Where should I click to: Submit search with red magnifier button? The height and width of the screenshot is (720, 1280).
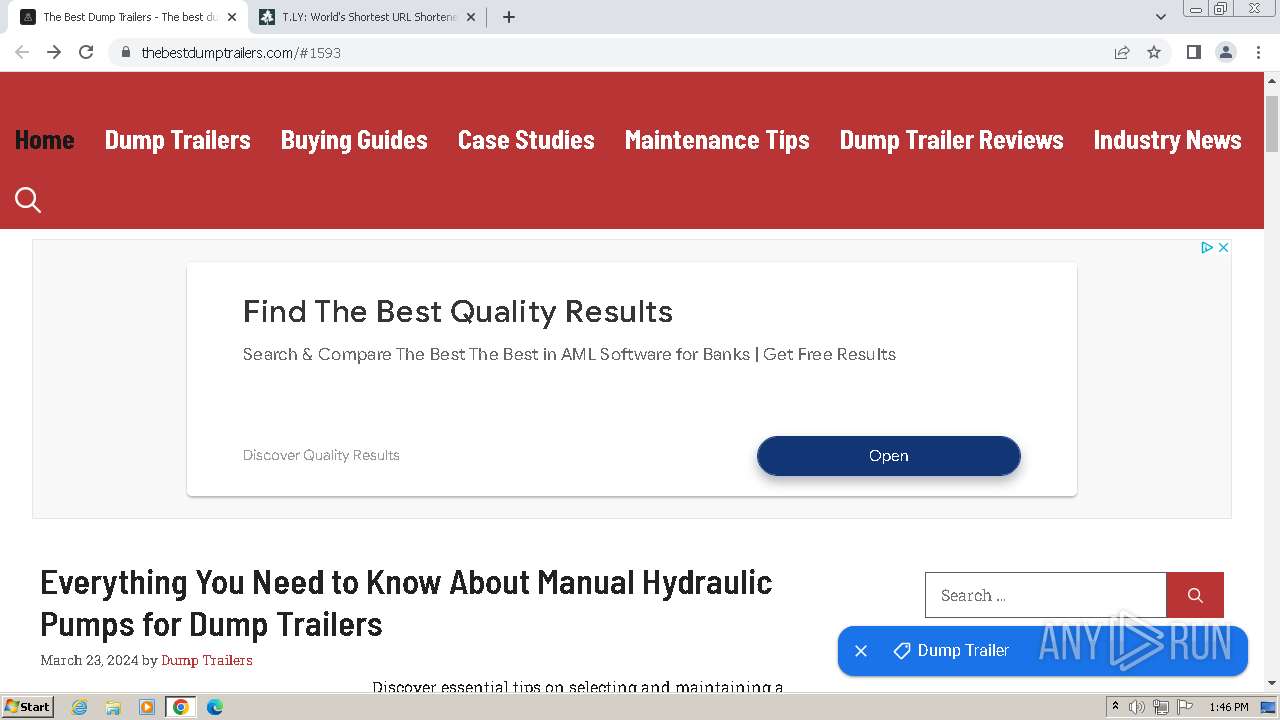click(x=1195, y=595)
